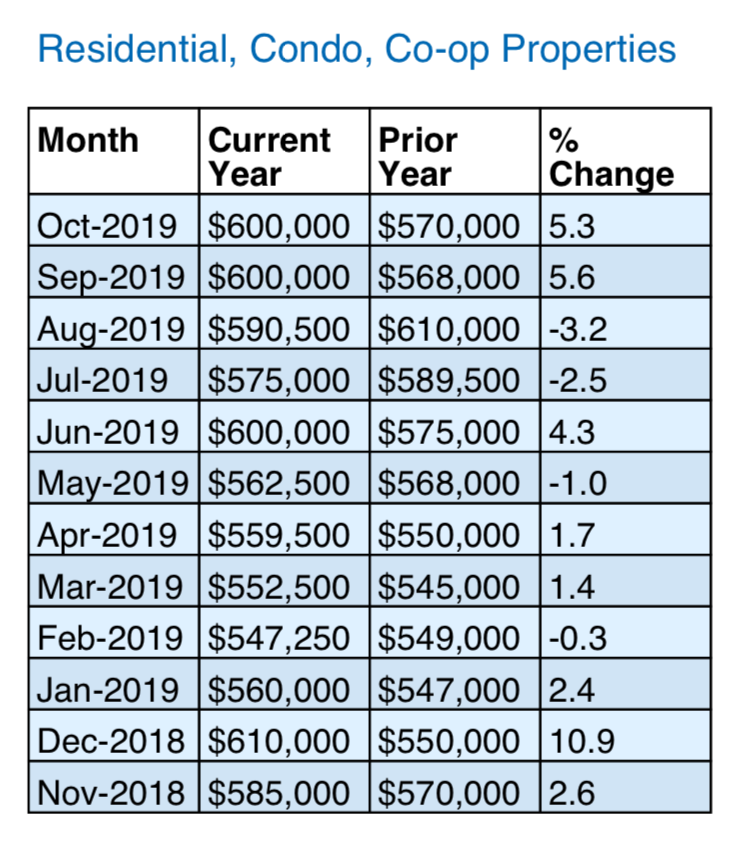Viewport: 738px width, 845px height.
Task: Click the Feb-2019 current year value $547,250
Action: [280, 639]
